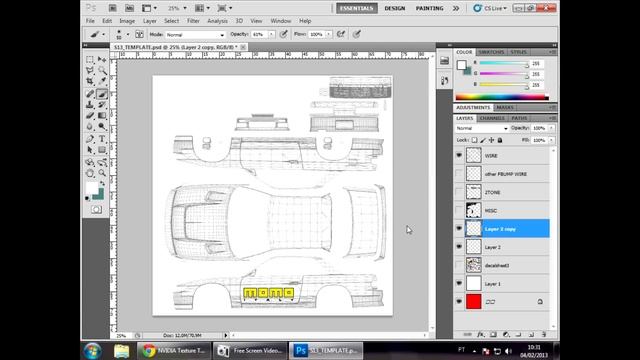Screen dimensions: 640x360
Task: Select the Gradient tool
Action: pos(102,116)
